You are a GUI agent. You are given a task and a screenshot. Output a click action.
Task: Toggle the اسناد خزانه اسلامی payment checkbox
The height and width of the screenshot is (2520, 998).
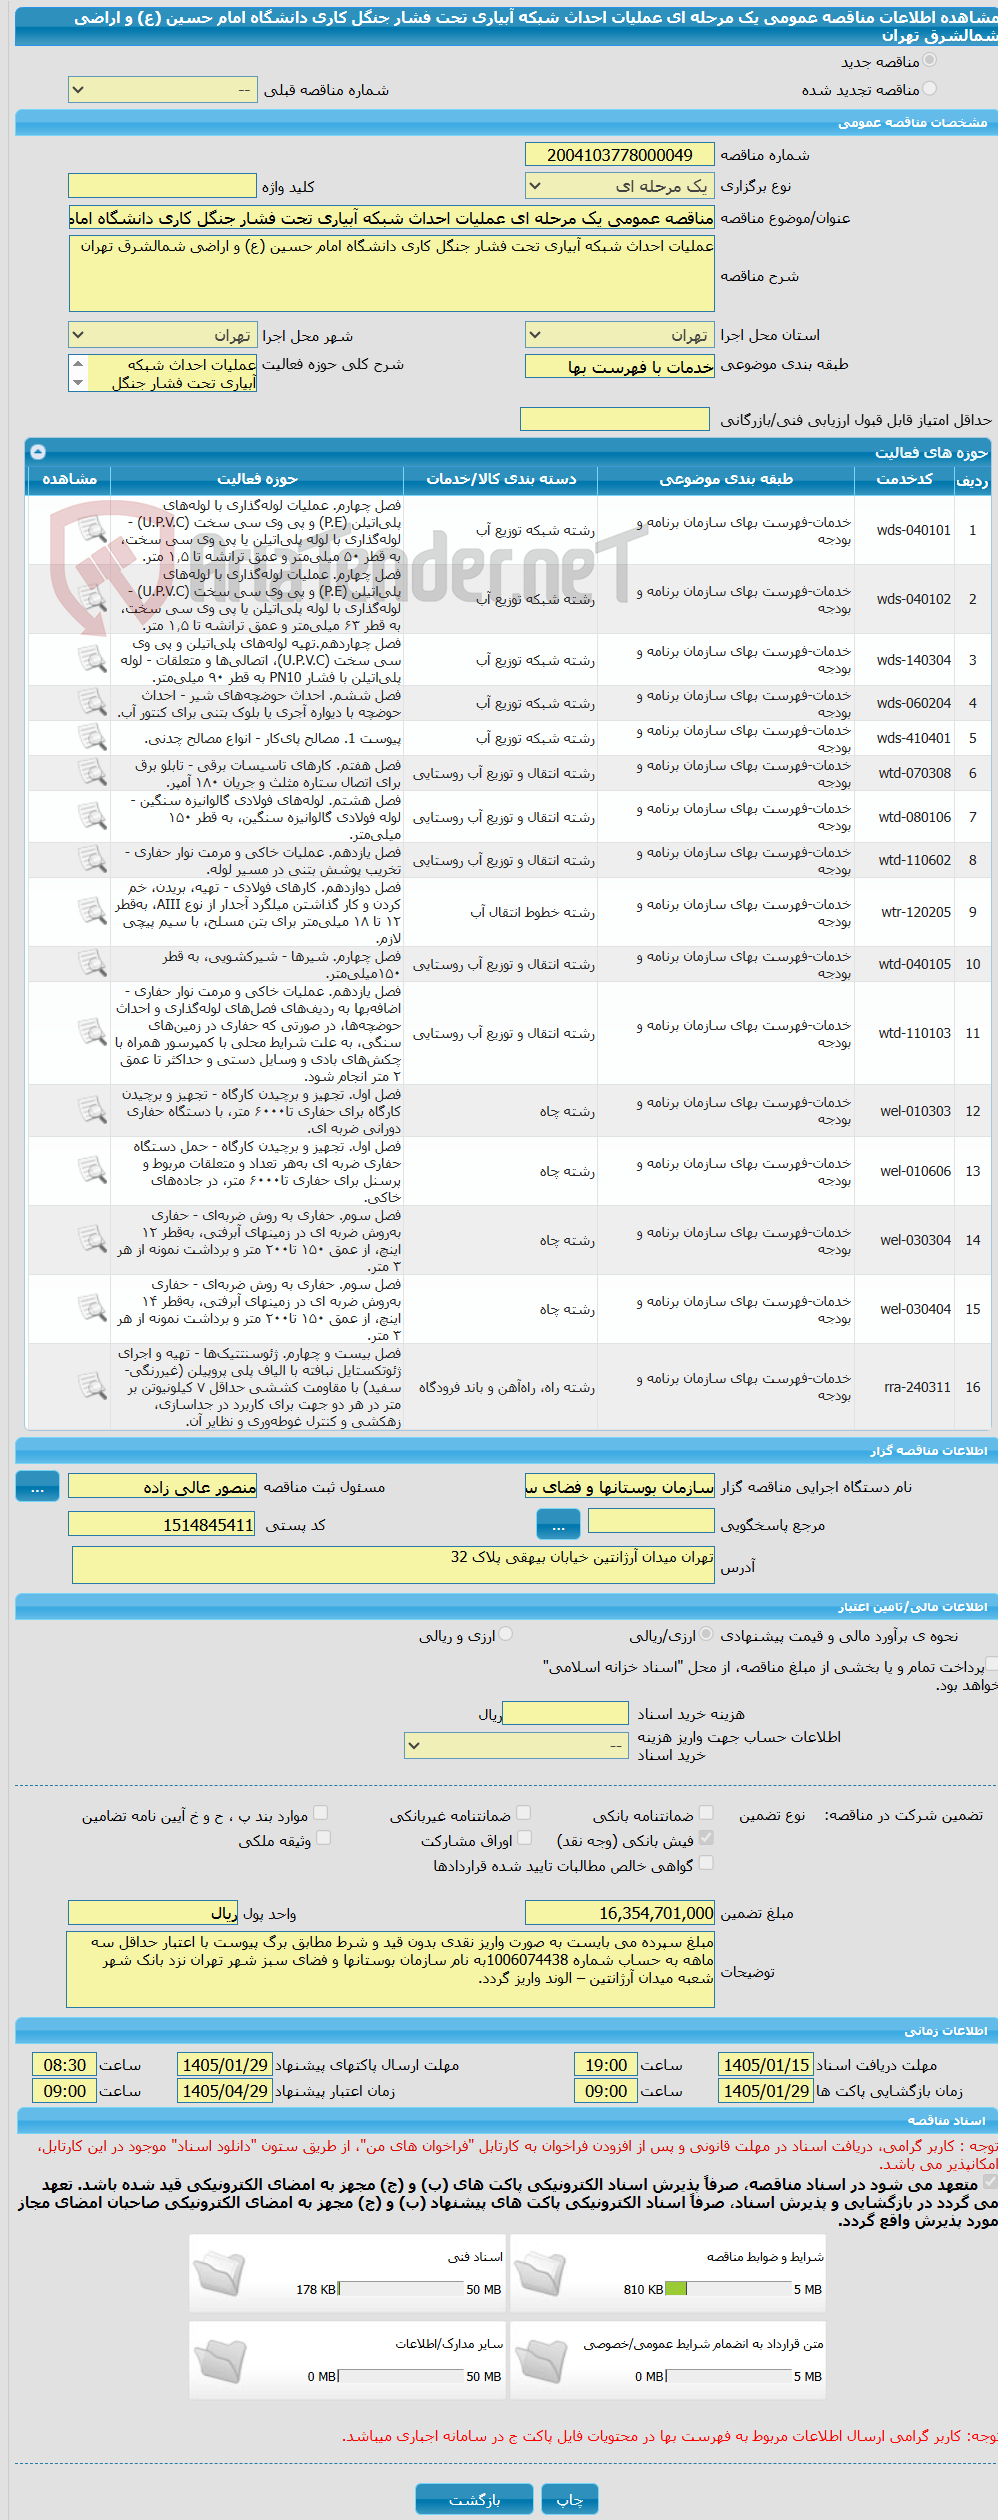pyautogui.click(x=992, y=1664)
